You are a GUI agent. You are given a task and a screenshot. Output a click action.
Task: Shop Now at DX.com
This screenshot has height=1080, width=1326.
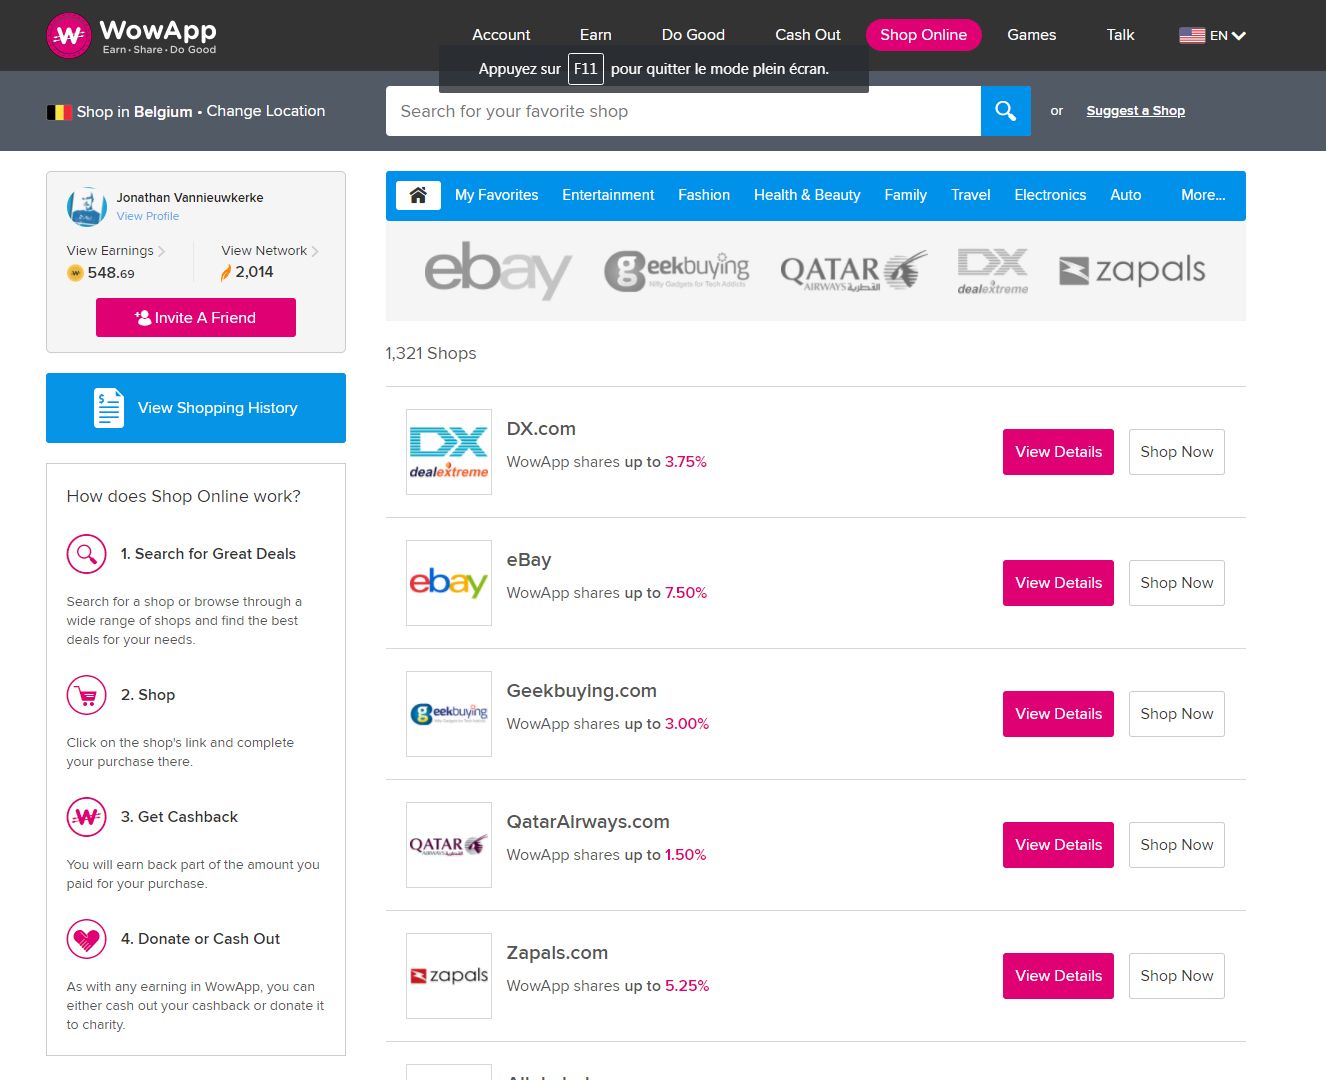coord(1177,452)
